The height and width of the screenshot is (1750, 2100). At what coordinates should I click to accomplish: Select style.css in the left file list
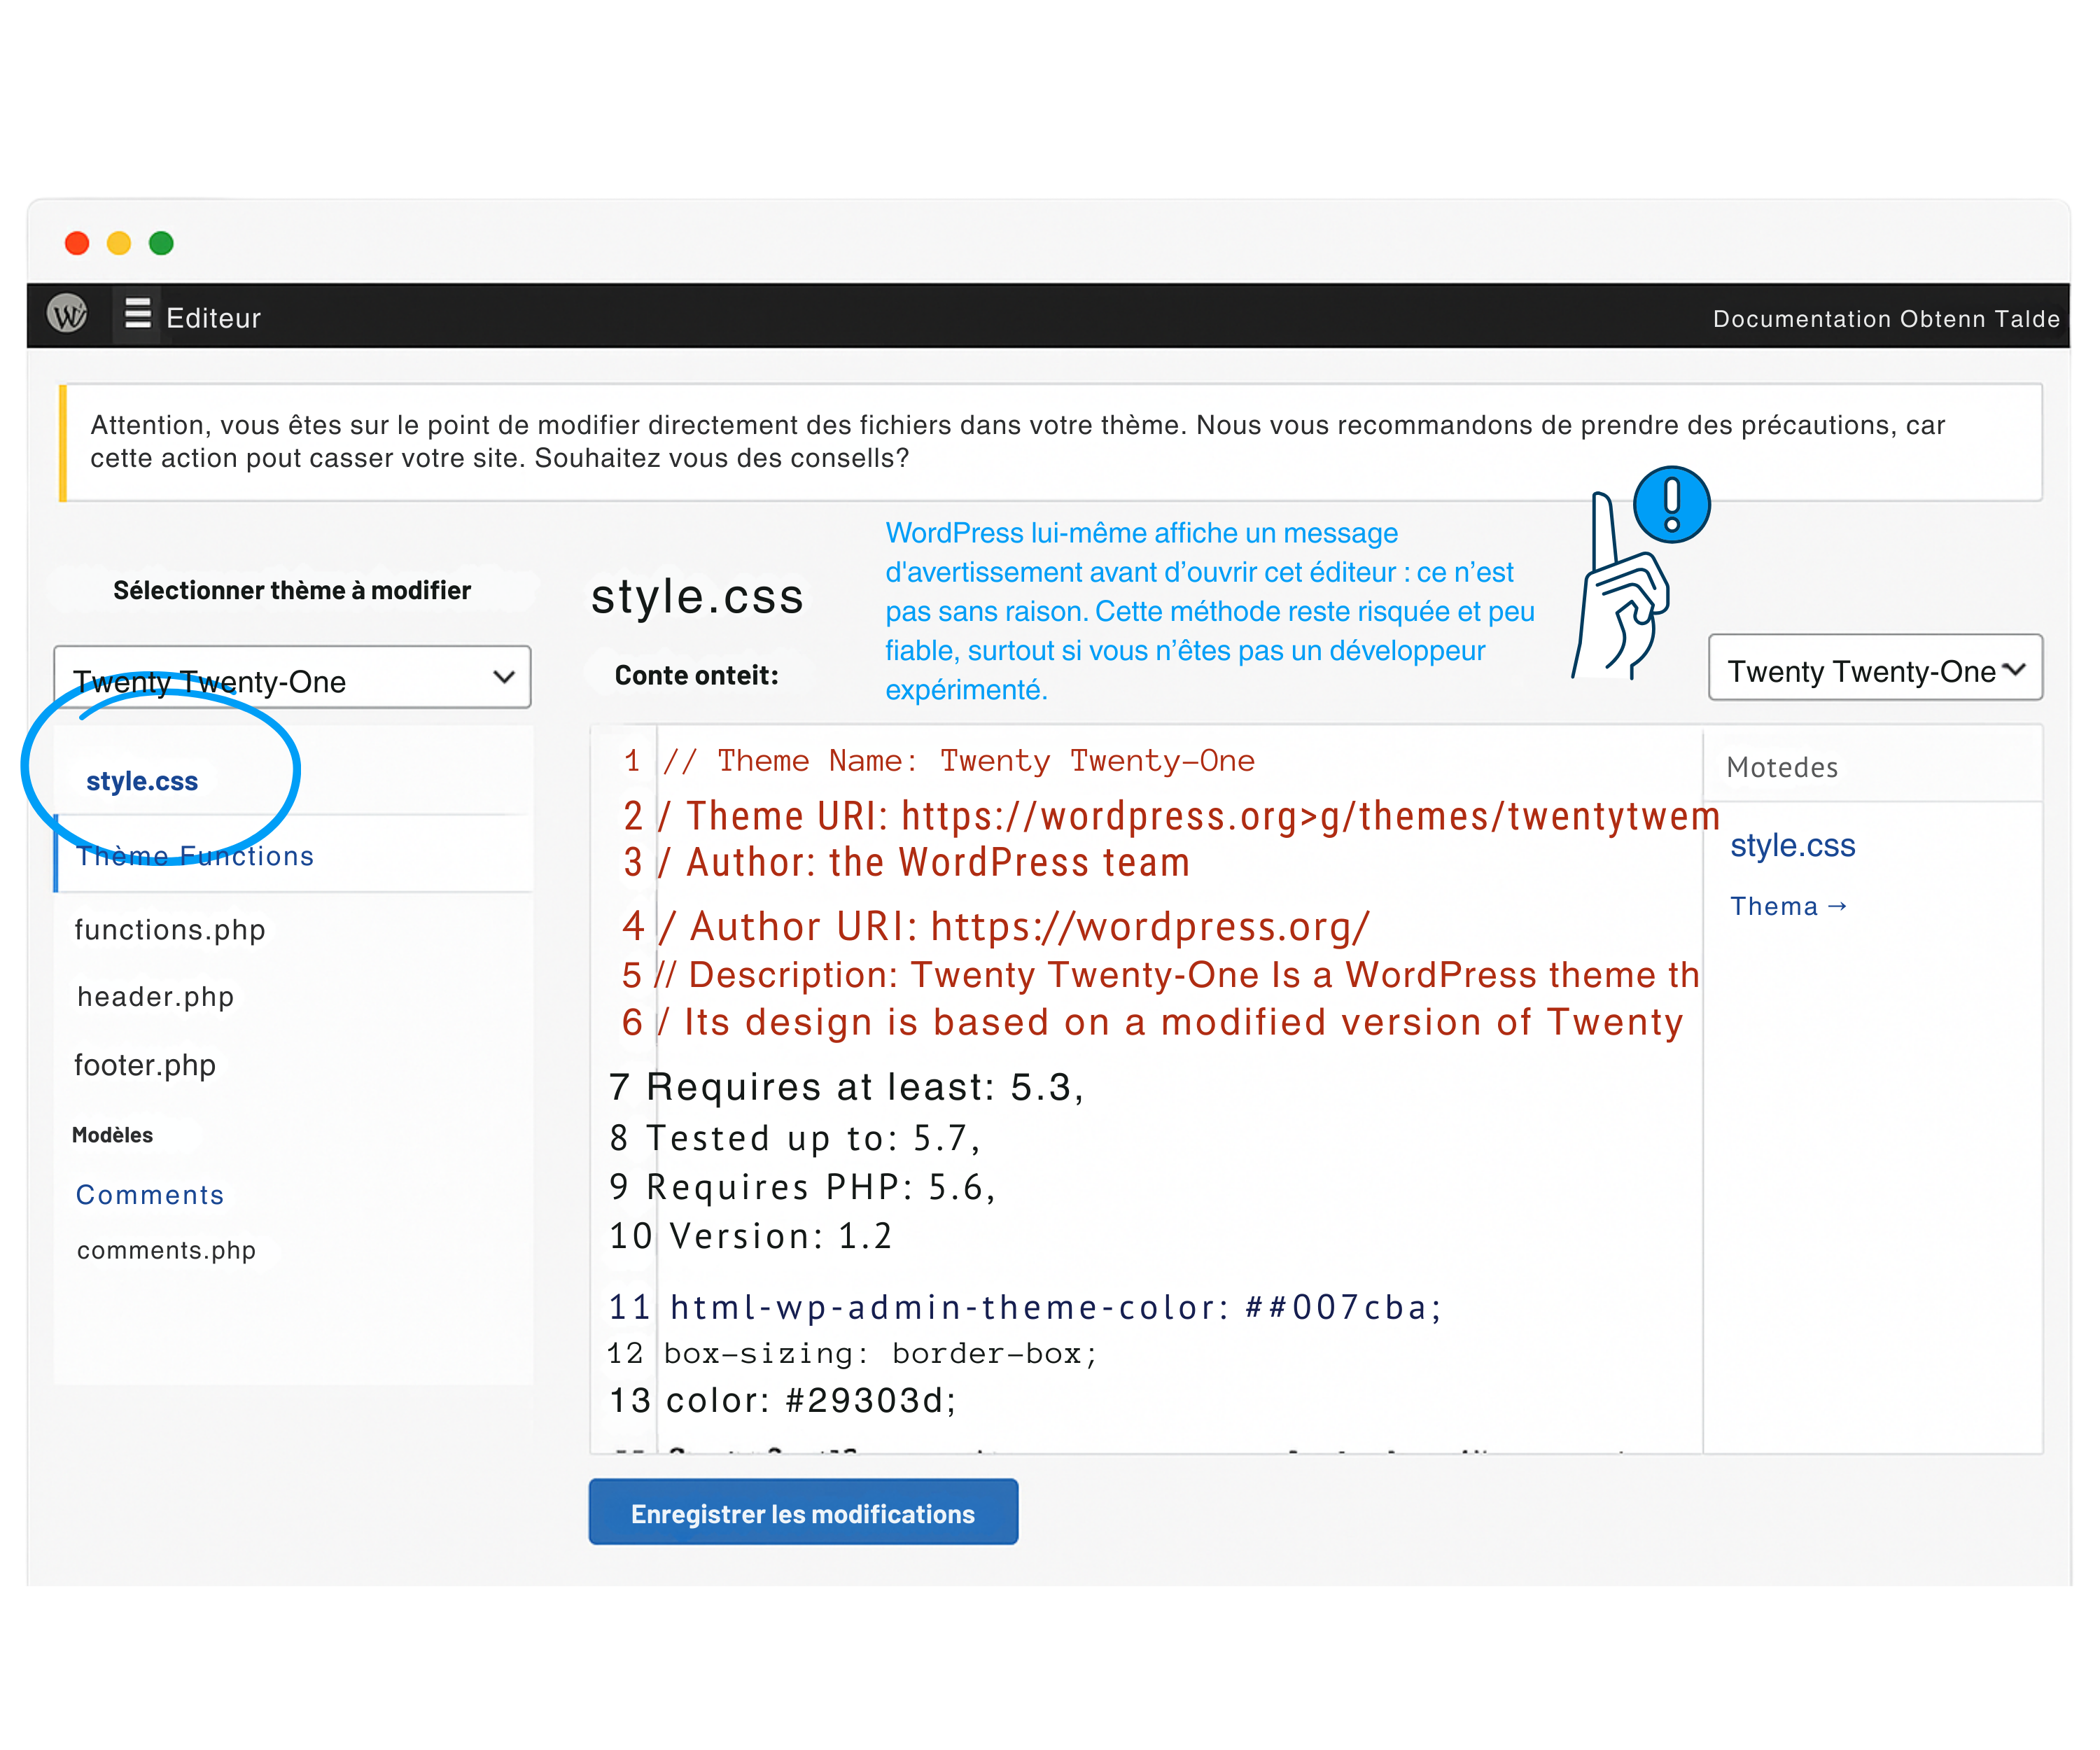(142, 781)
